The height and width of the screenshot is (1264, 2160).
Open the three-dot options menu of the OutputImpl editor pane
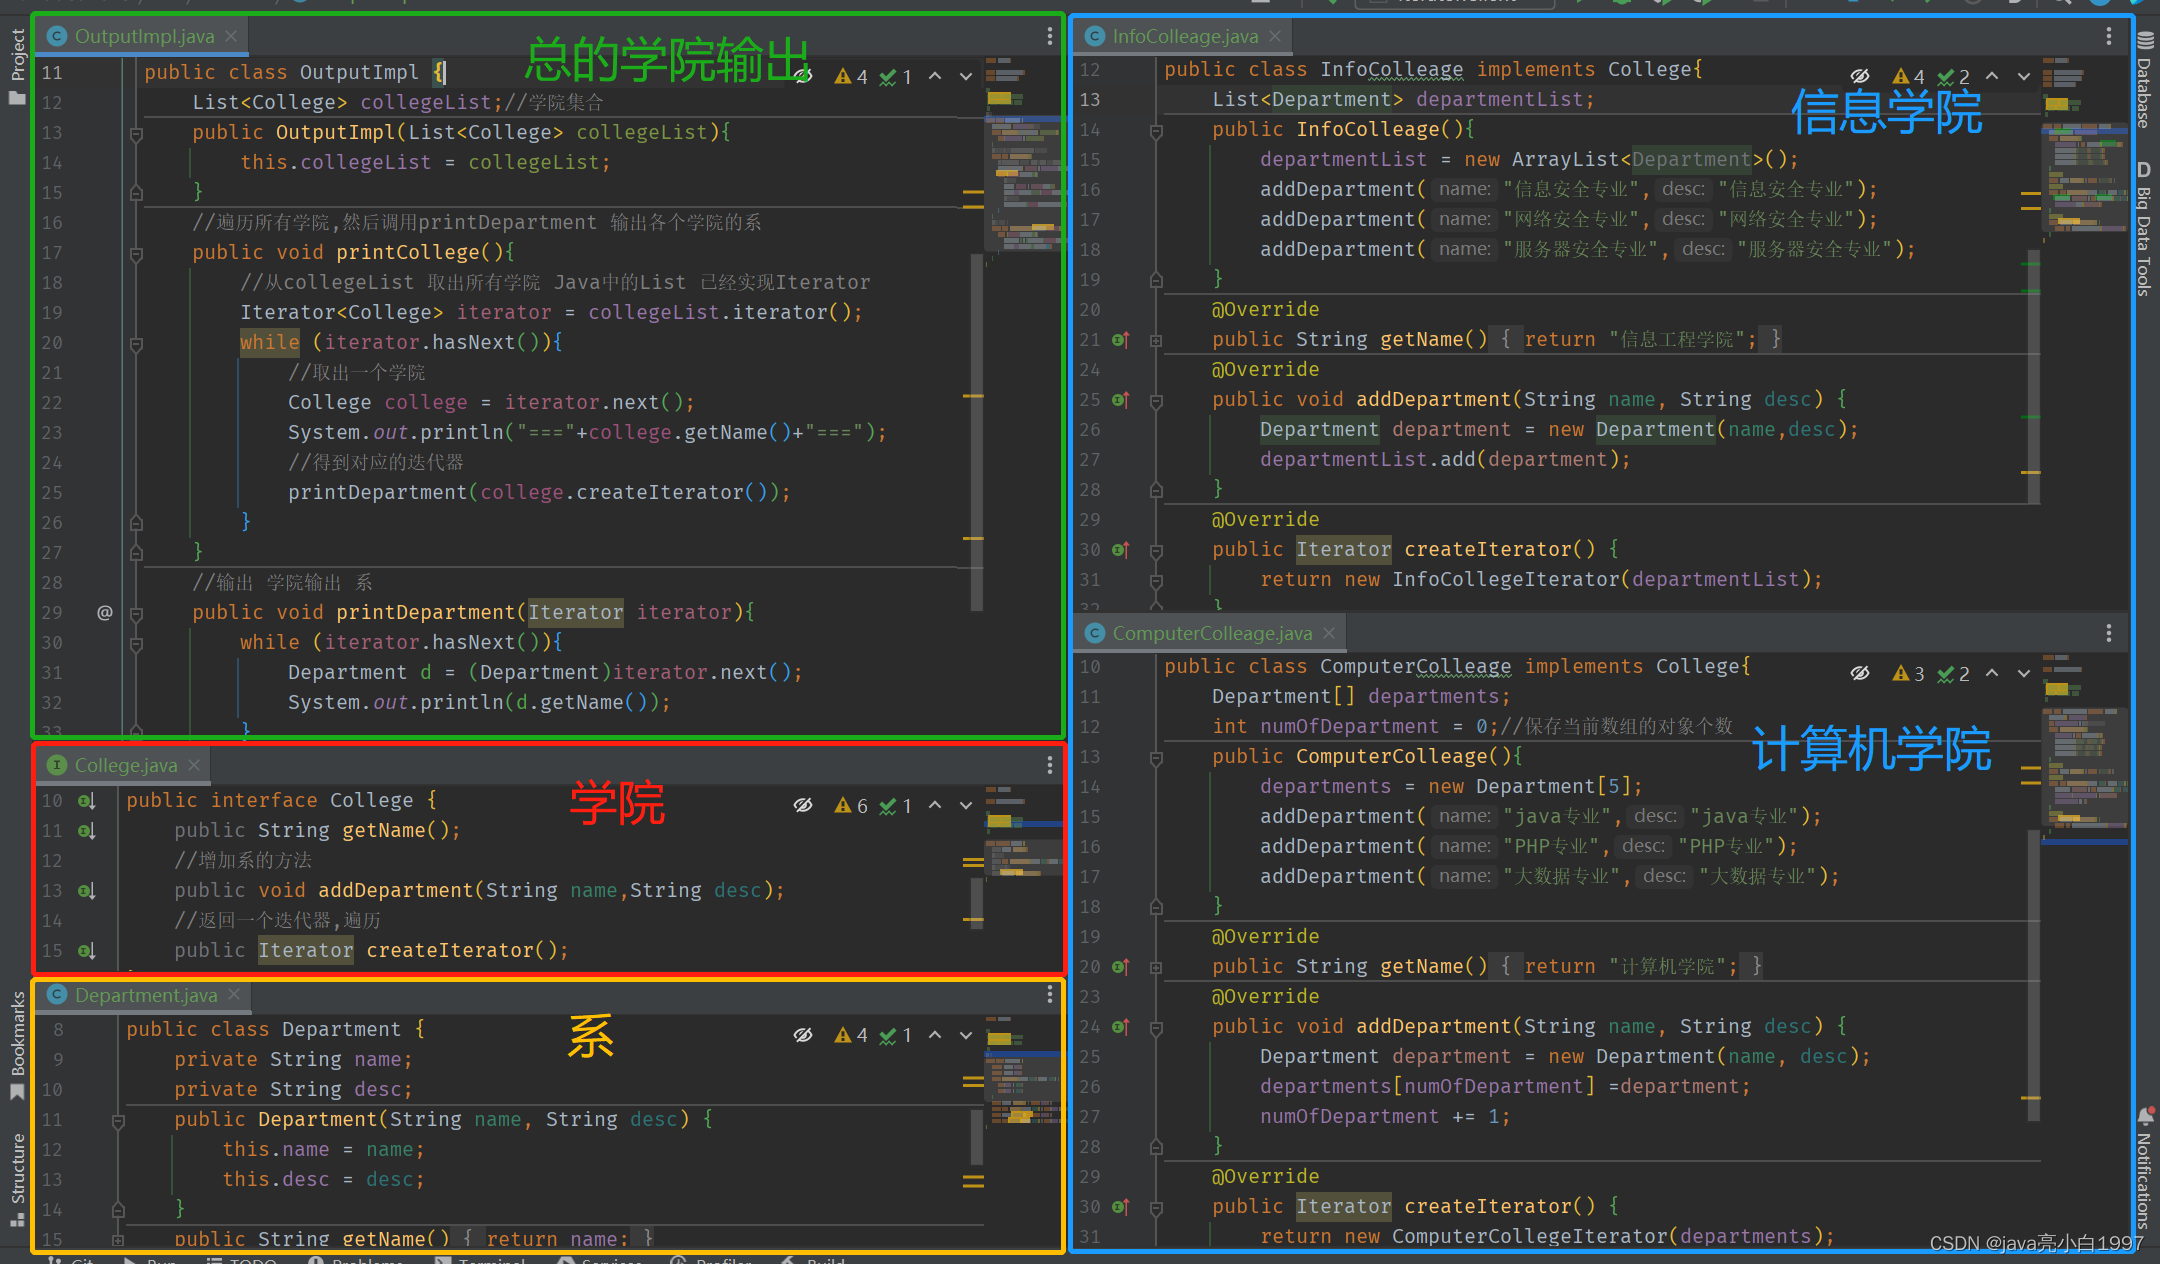(1049, 37)
